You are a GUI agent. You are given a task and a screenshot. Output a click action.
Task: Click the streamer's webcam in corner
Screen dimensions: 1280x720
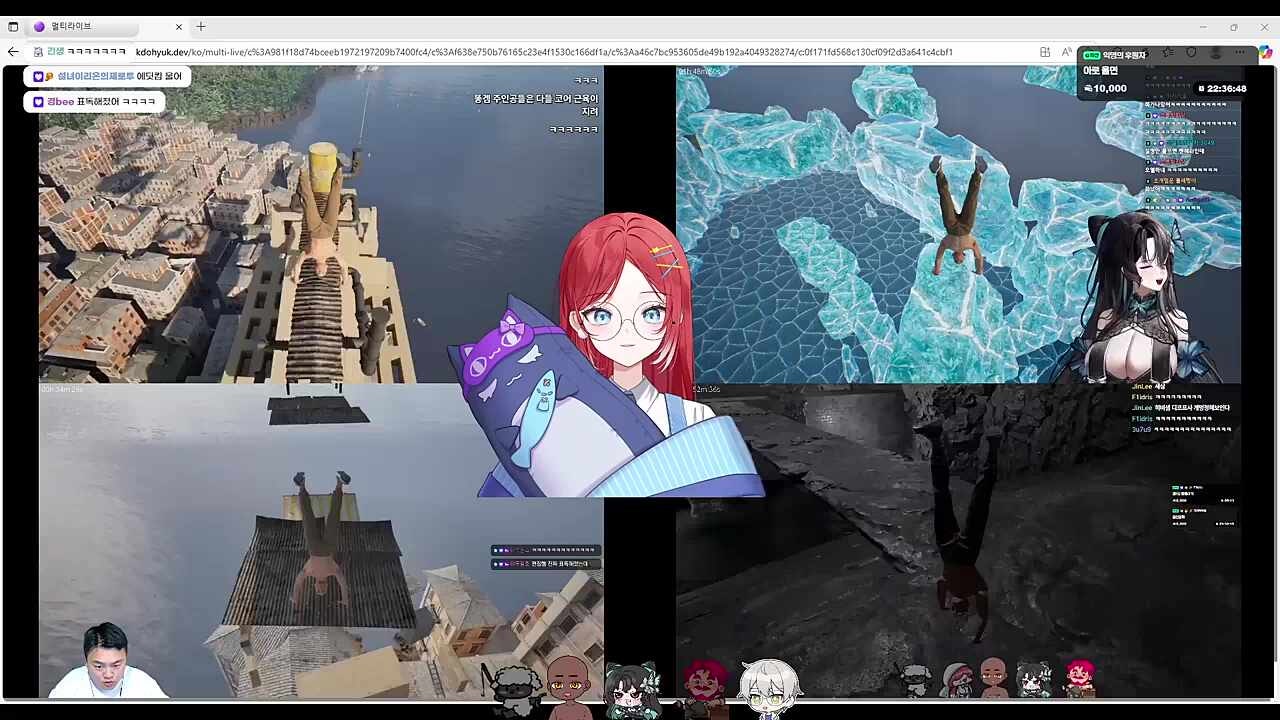pos(106,660)
